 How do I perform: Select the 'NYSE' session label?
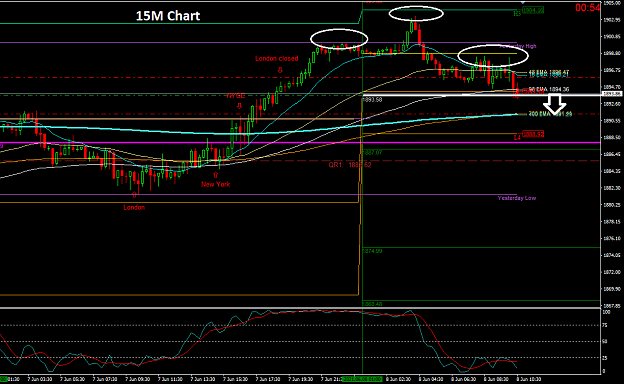[236, 96]
